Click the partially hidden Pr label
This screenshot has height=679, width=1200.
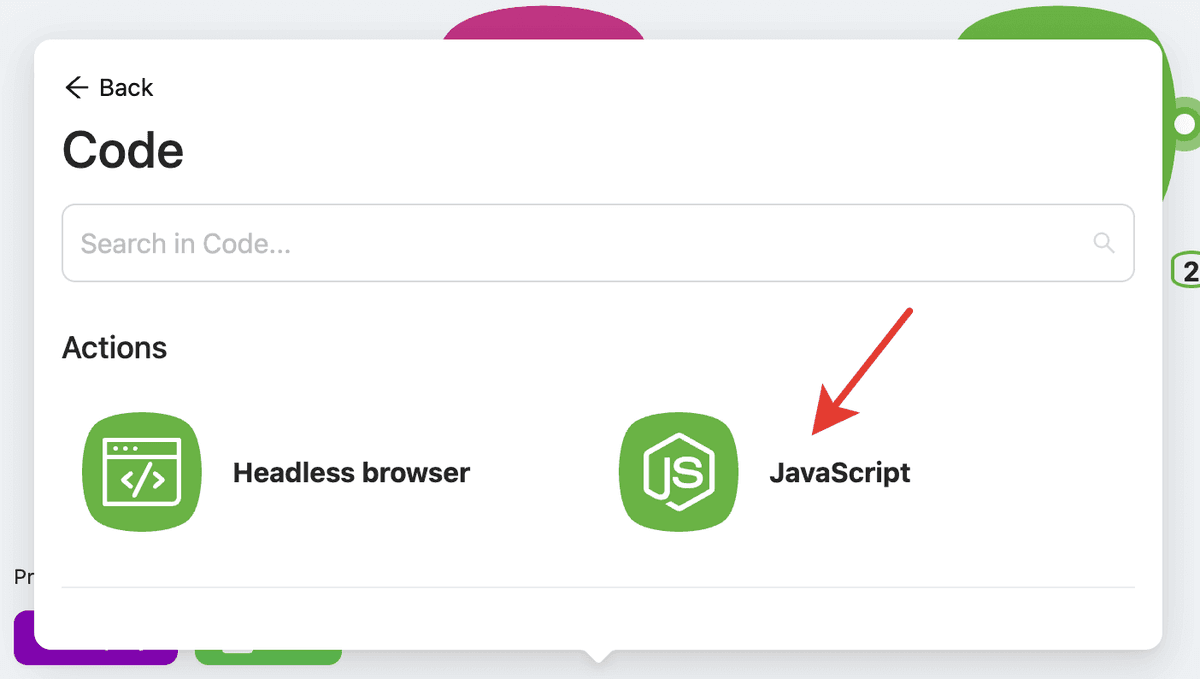tap(23, 577)
